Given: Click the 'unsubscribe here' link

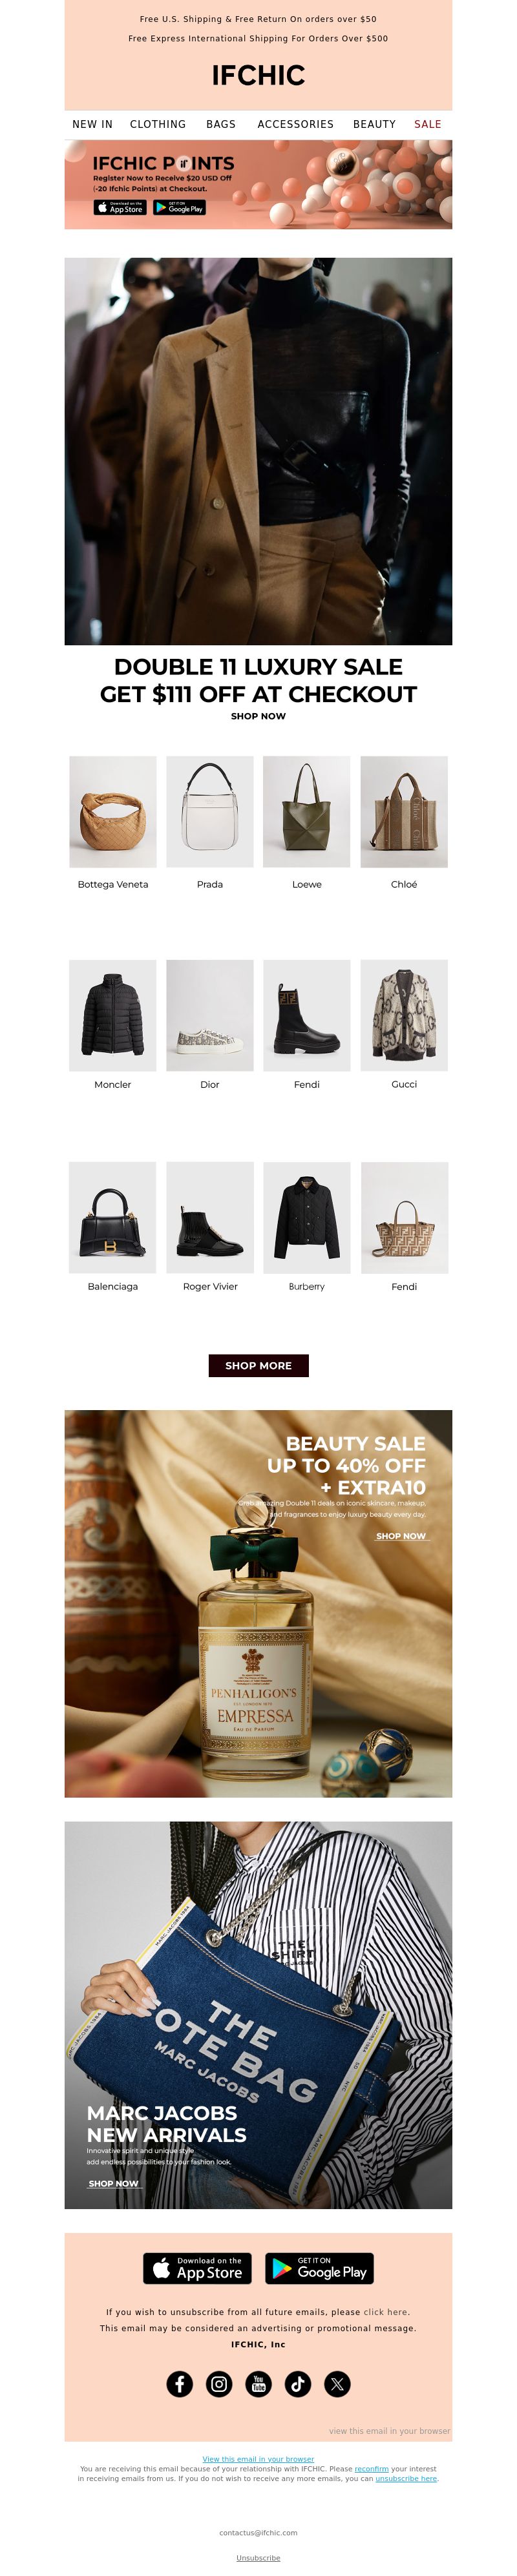Looking at the screenshot, I should coord(406,2478).
